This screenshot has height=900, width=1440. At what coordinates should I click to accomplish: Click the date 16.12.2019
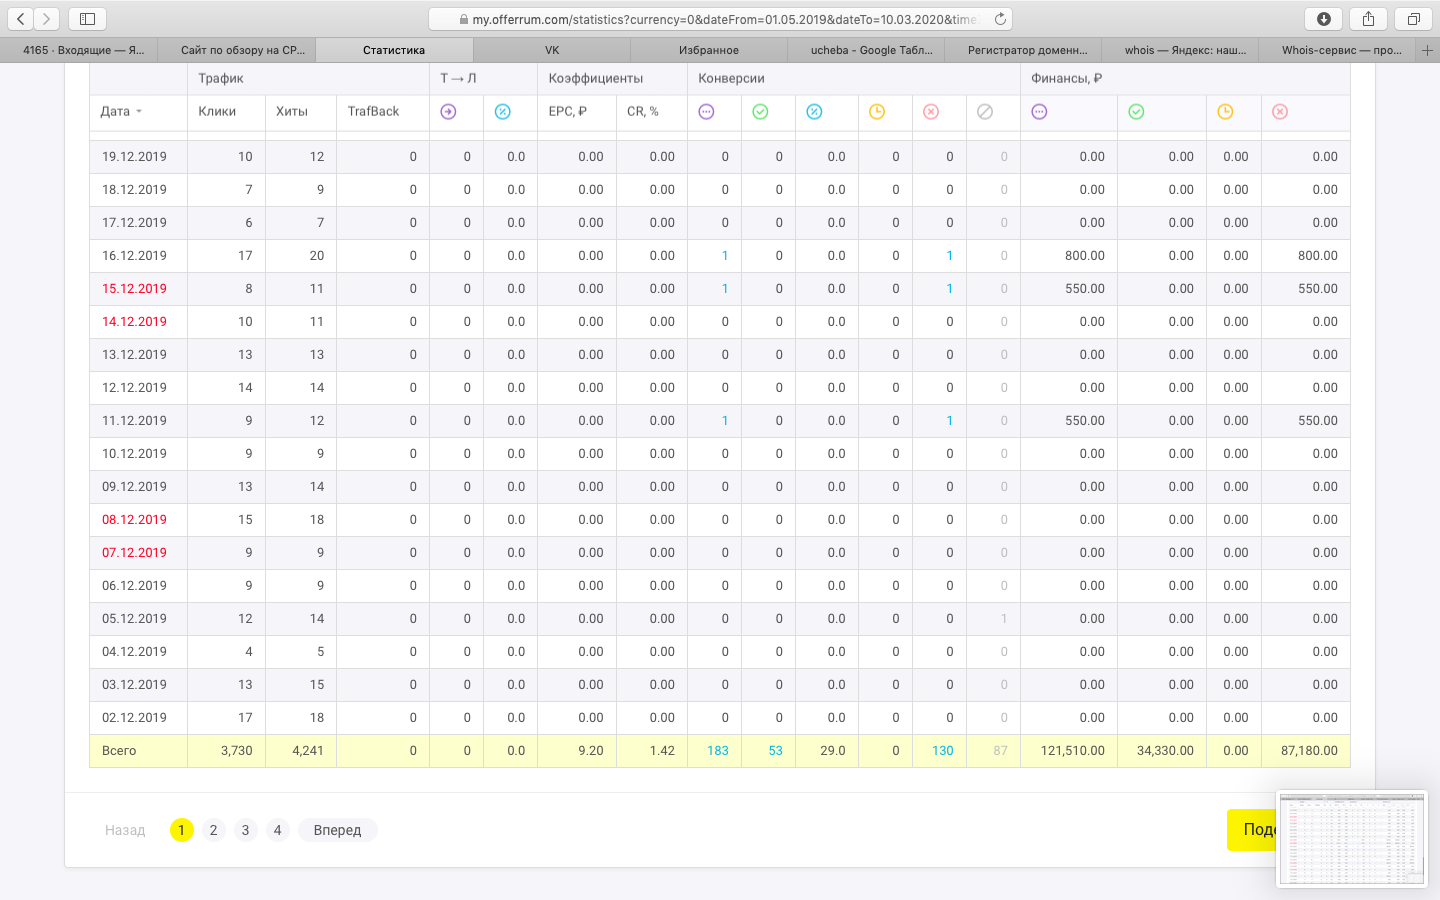(134, 256)
